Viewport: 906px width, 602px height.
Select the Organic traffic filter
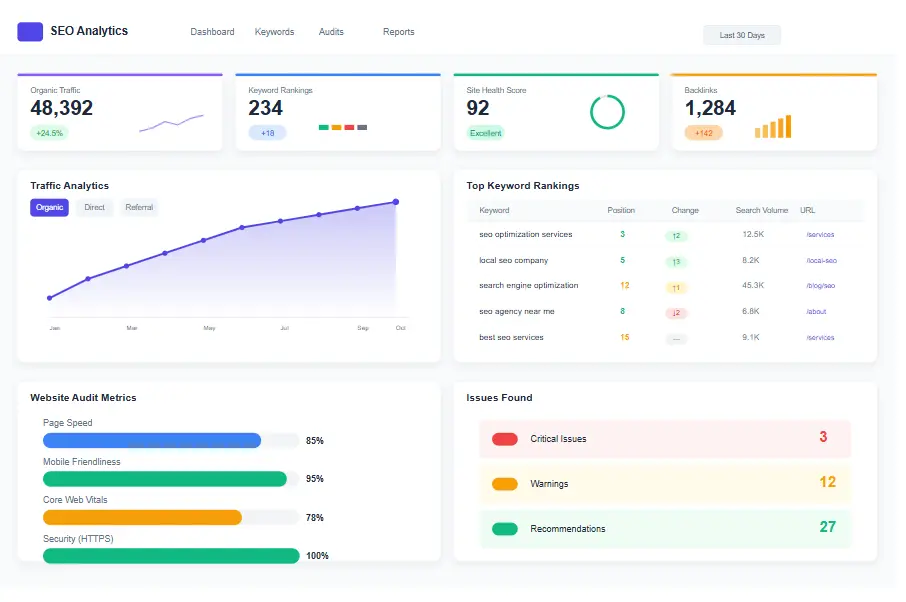[49, 207]
